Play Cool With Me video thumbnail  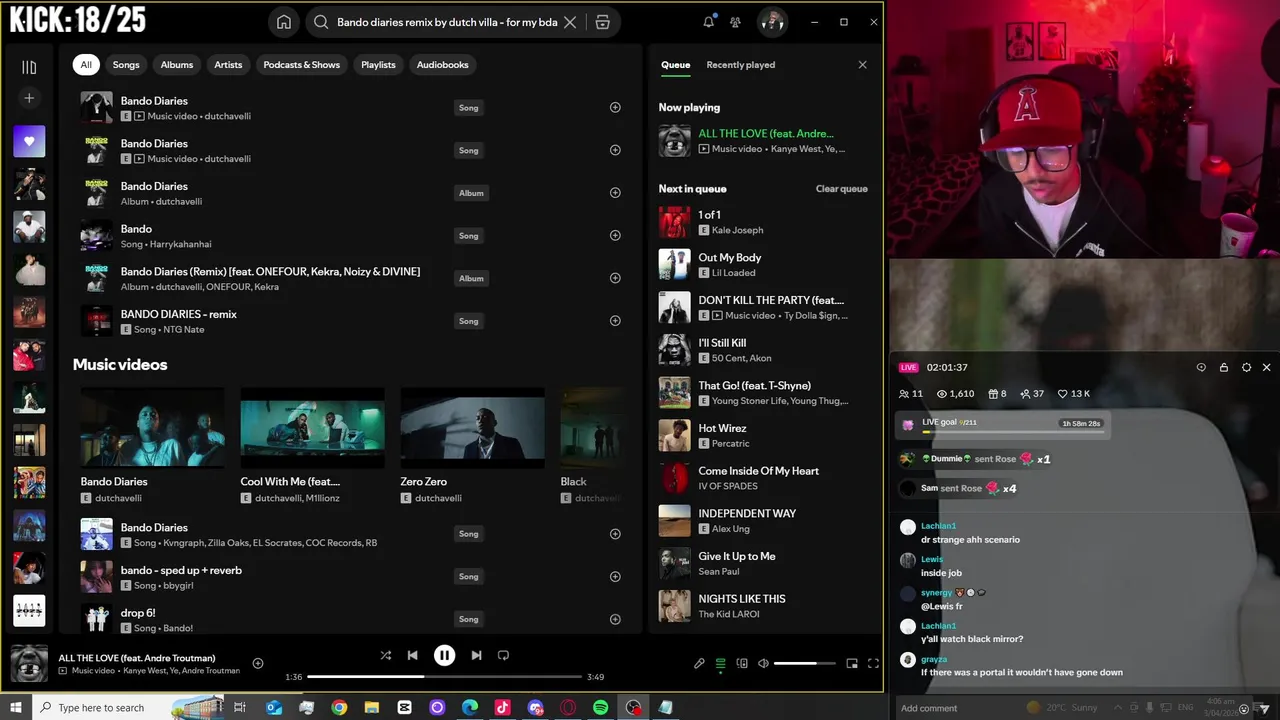pyautogui.click(x=313, y=427)
